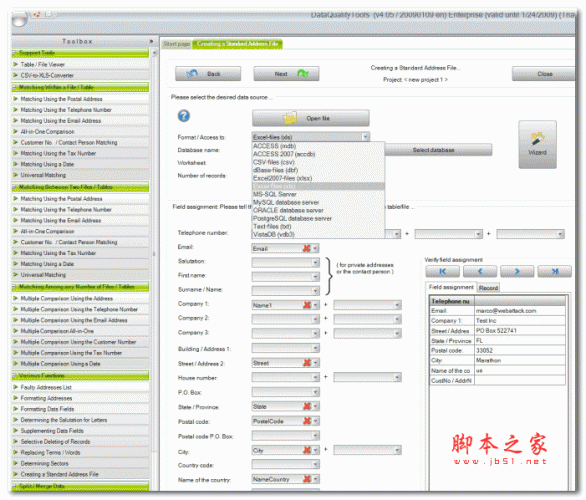This screenshot has width=586, height=500.
Task: Open second City combination dropdown
Action: tap(397, 450)
